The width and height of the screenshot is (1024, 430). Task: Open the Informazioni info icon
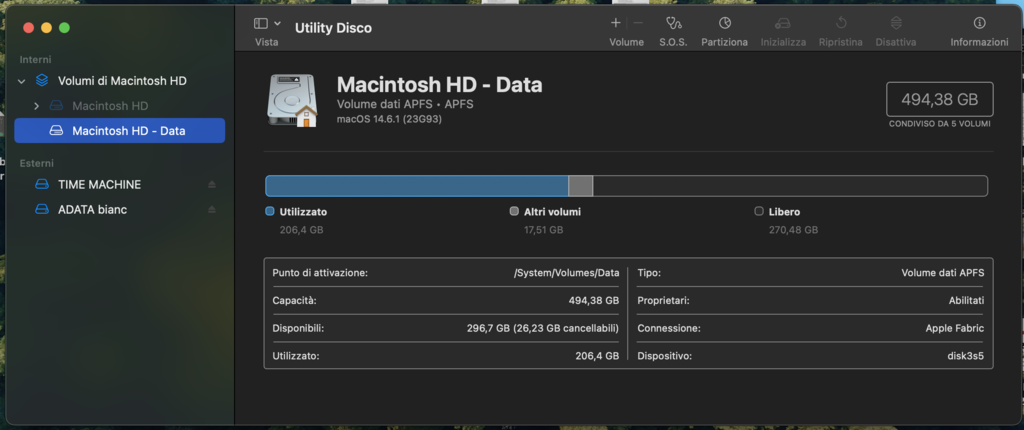[979, 23]
